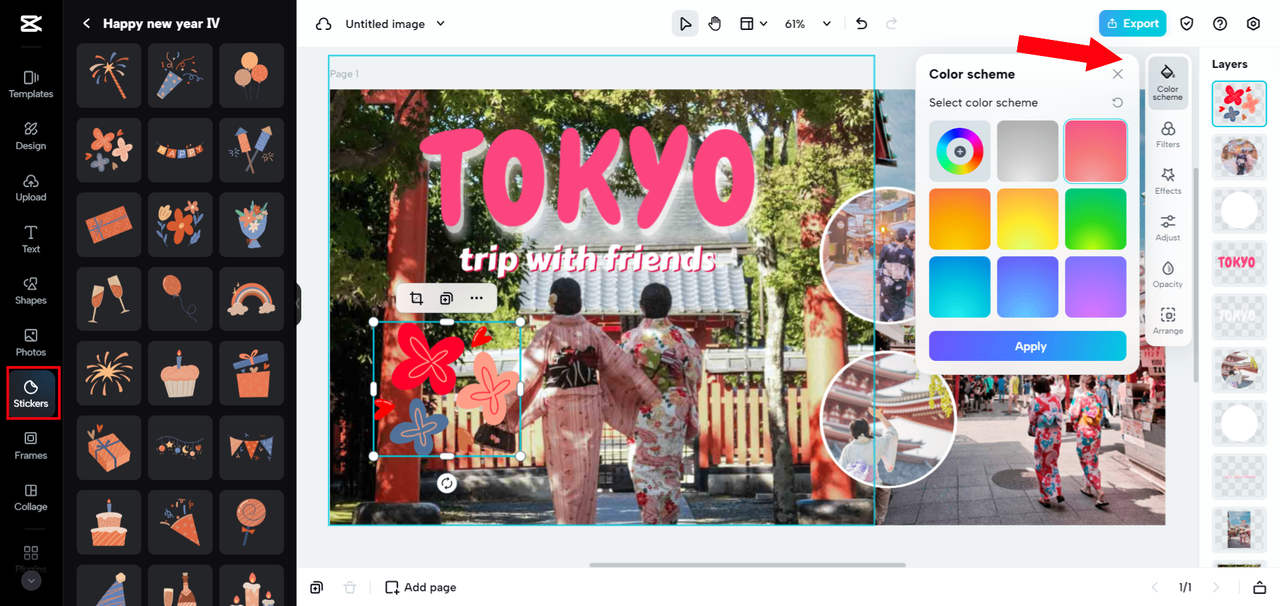
Task: Activate the Hand pan tool
Action: [x=715, y=24]
